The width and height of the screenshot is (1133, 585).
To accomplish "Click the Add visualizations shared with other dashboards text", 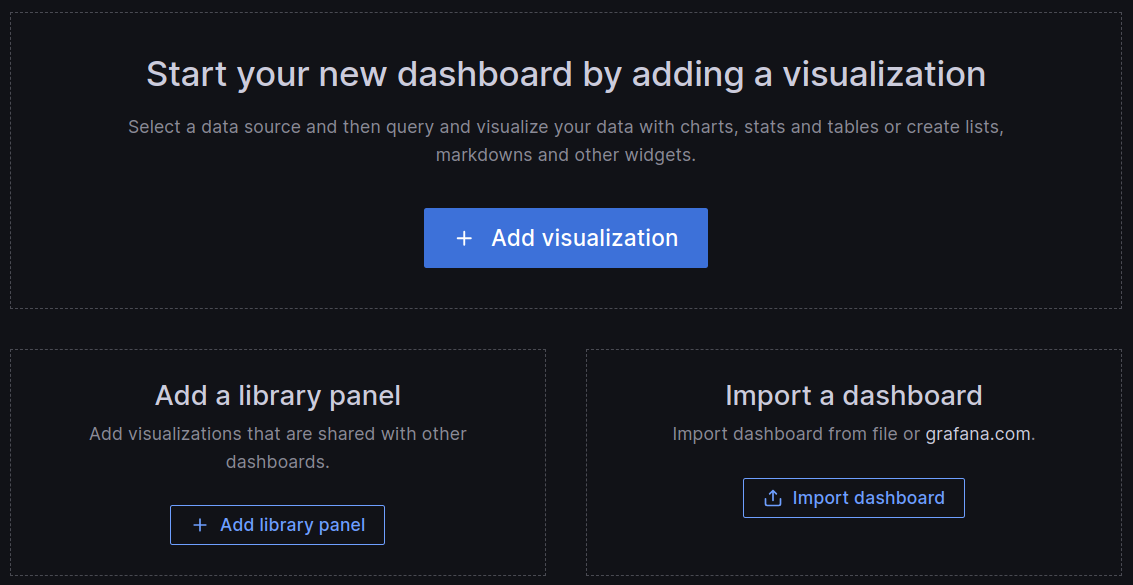I will point(277,445).
